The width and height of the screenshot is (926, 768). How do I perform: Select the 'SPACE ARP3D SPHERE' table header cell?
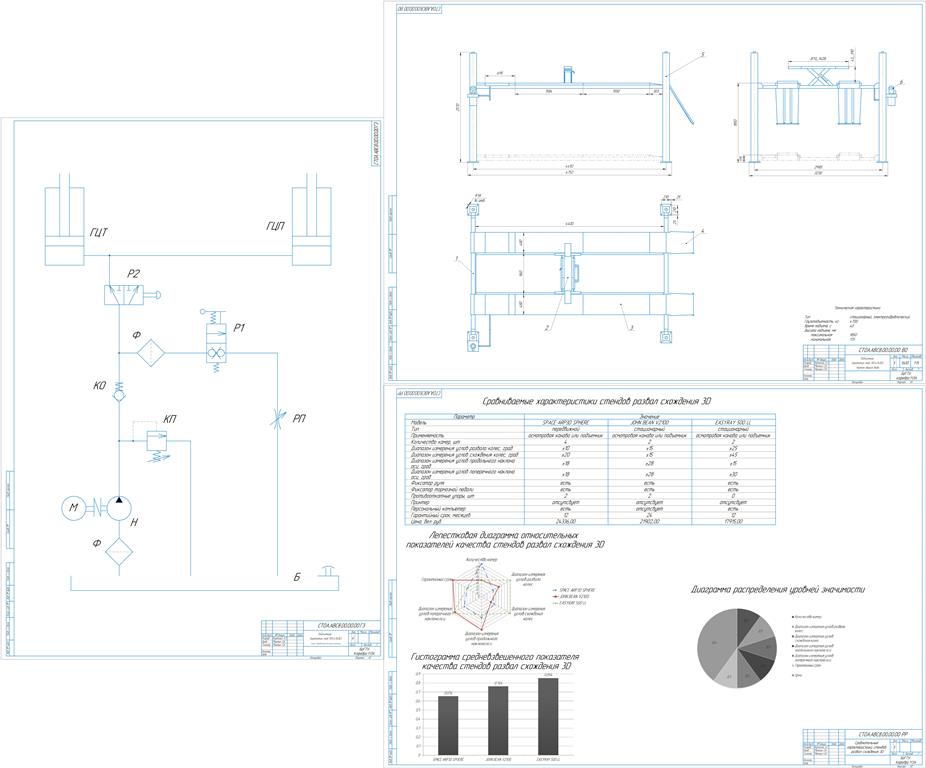pos(566,423)
